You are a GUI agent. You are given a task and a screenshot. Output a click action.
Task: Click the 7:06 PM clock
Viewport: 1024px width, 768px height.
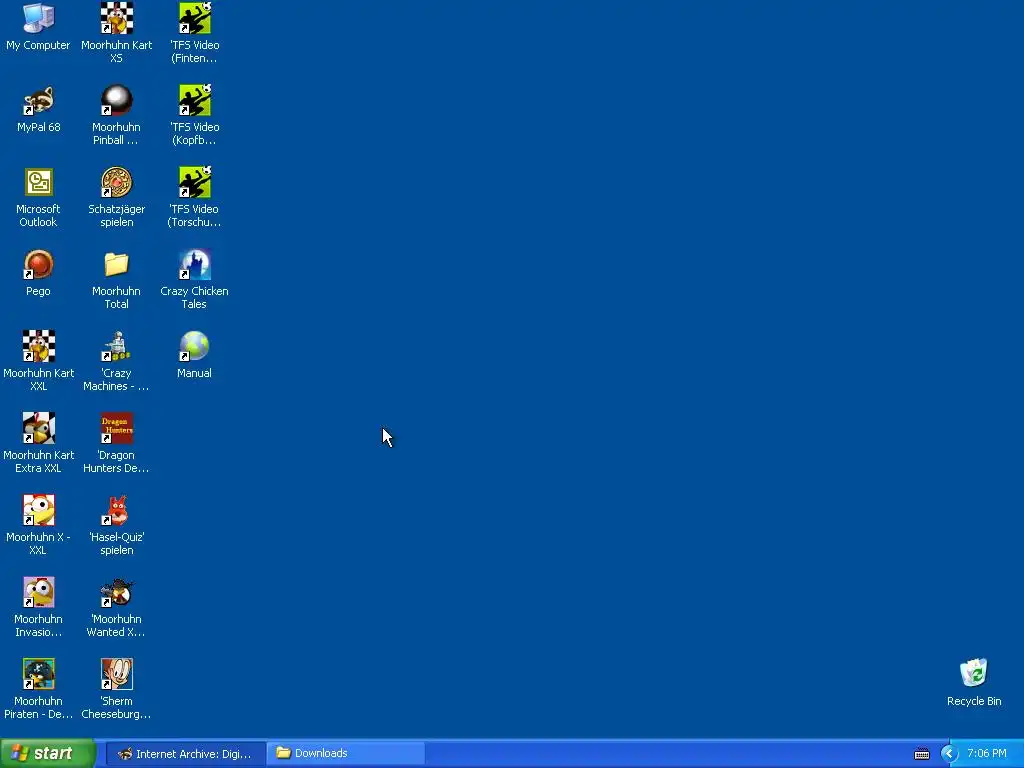tap(987, 754)
